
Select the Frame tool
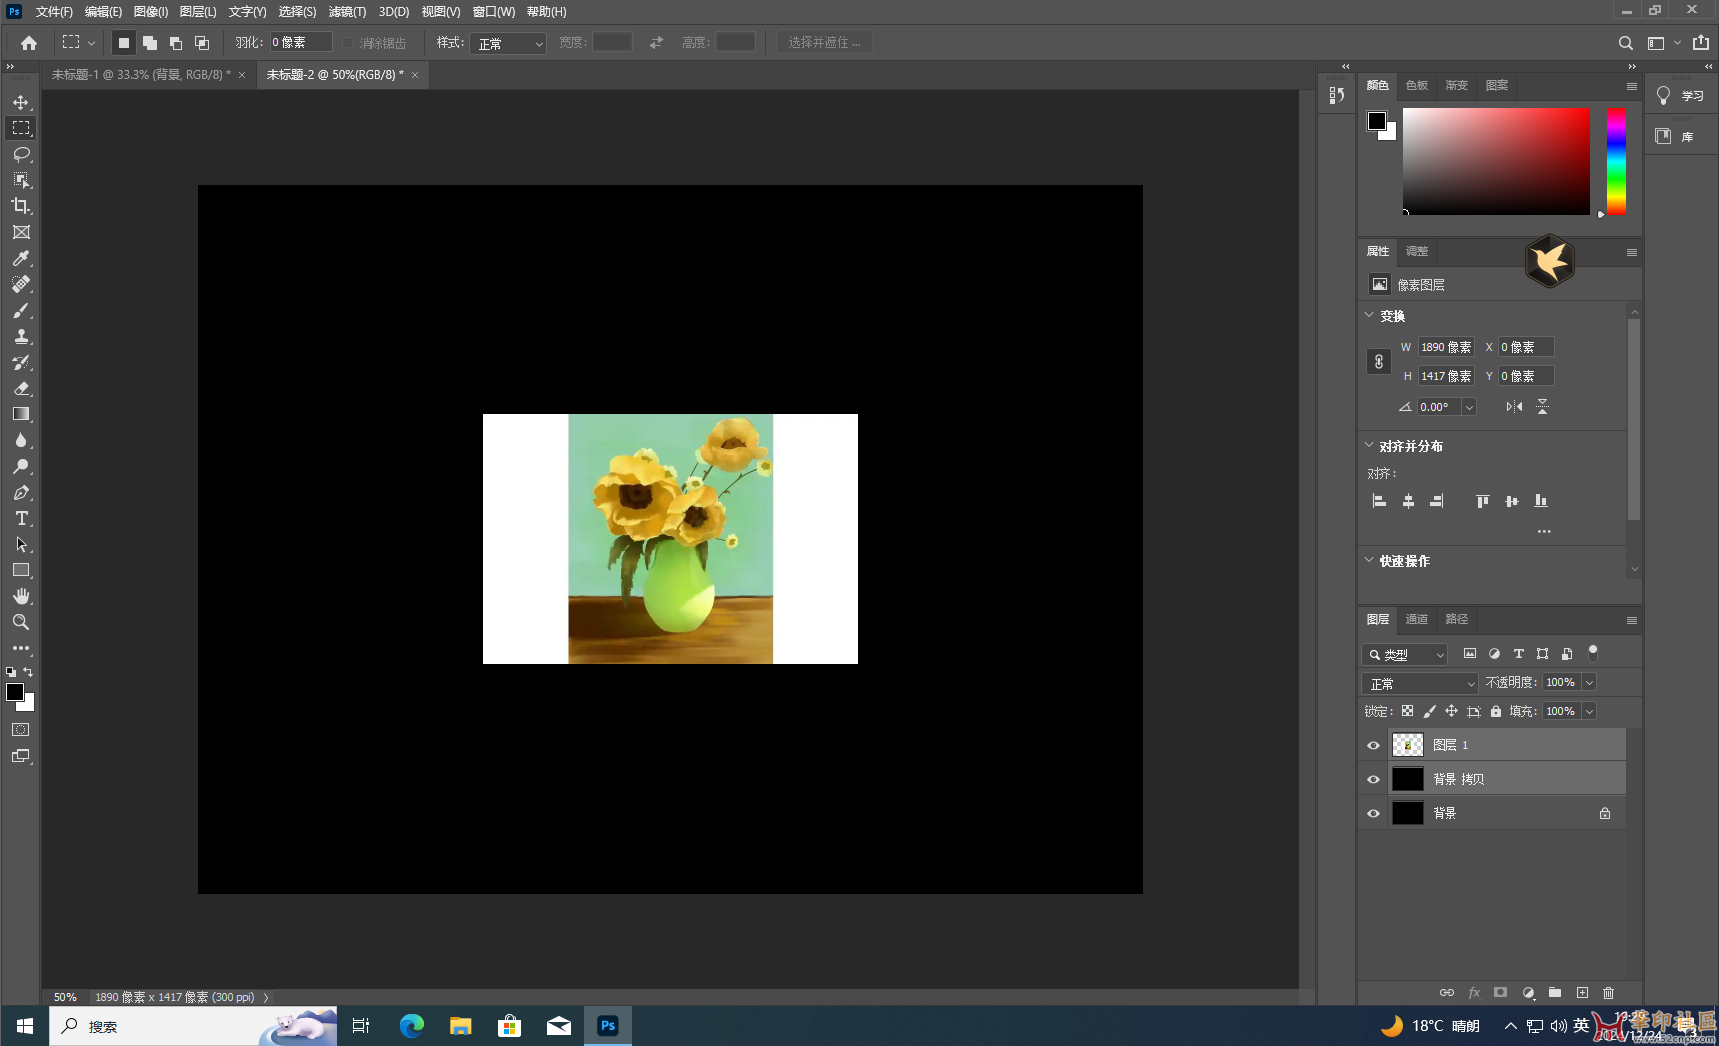(21, 232)
